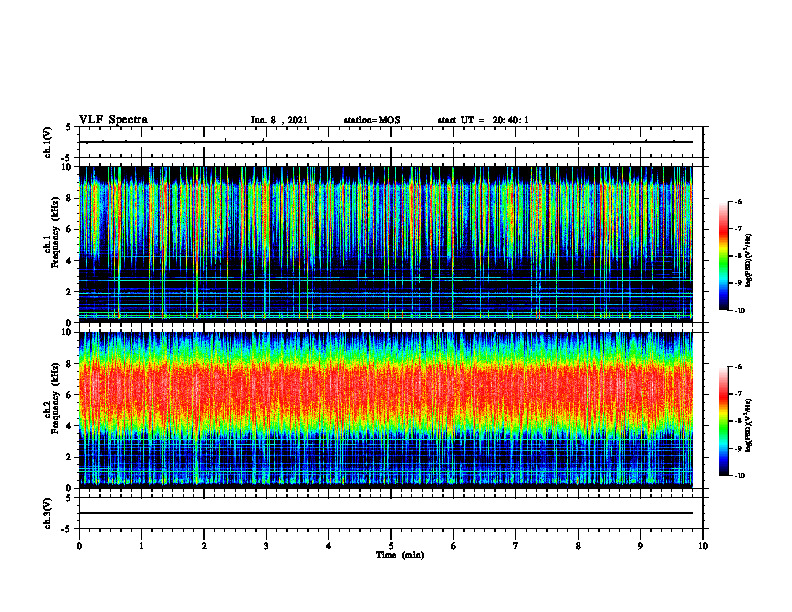Click time axis tick label '9'
The width and height of the screenshot is (792, 612).
(640, 546)
